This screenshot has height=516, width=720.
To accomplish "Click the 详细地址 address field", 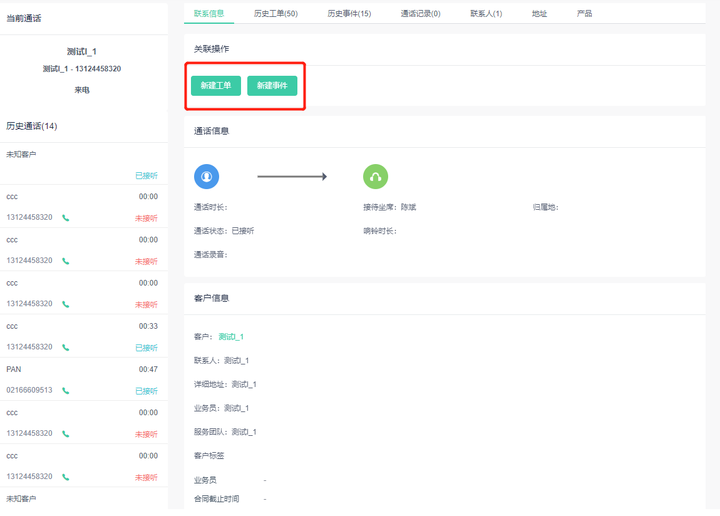I will click(225, 384).
